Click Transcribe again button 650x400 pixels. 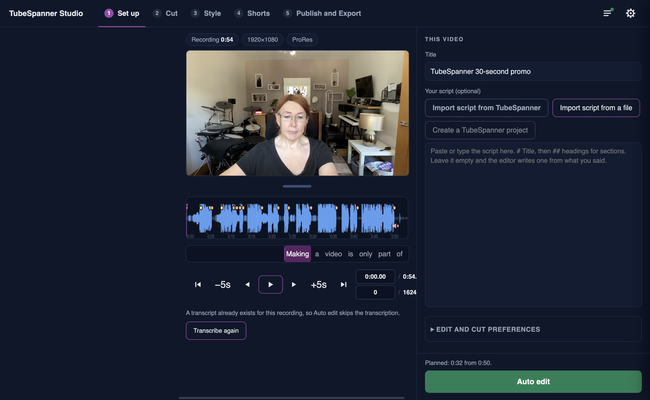tap(216, 331)
